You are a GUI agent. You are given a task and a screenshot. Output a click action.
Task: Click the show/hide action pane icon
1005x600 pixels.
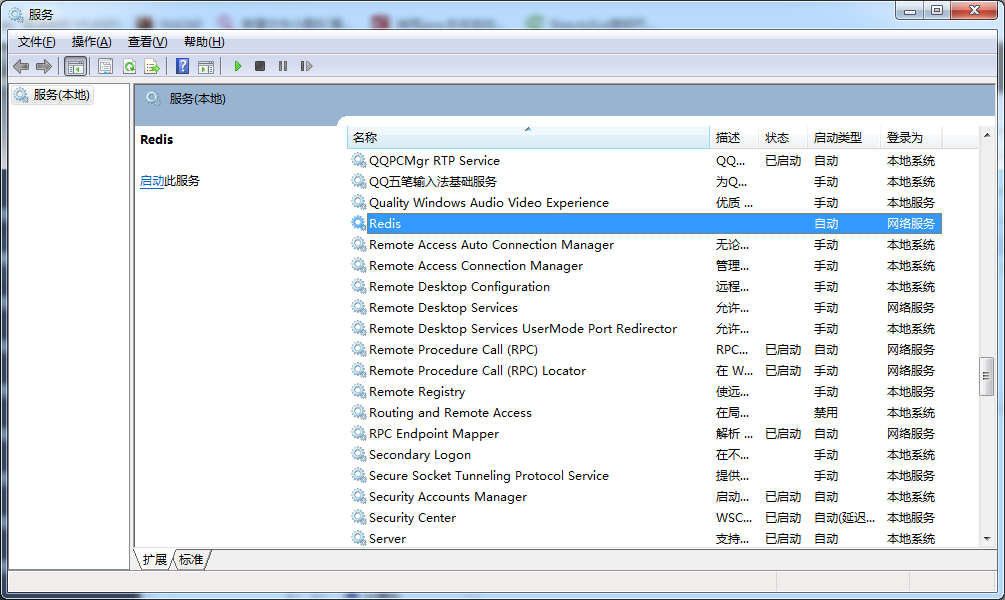coord(206,66)
